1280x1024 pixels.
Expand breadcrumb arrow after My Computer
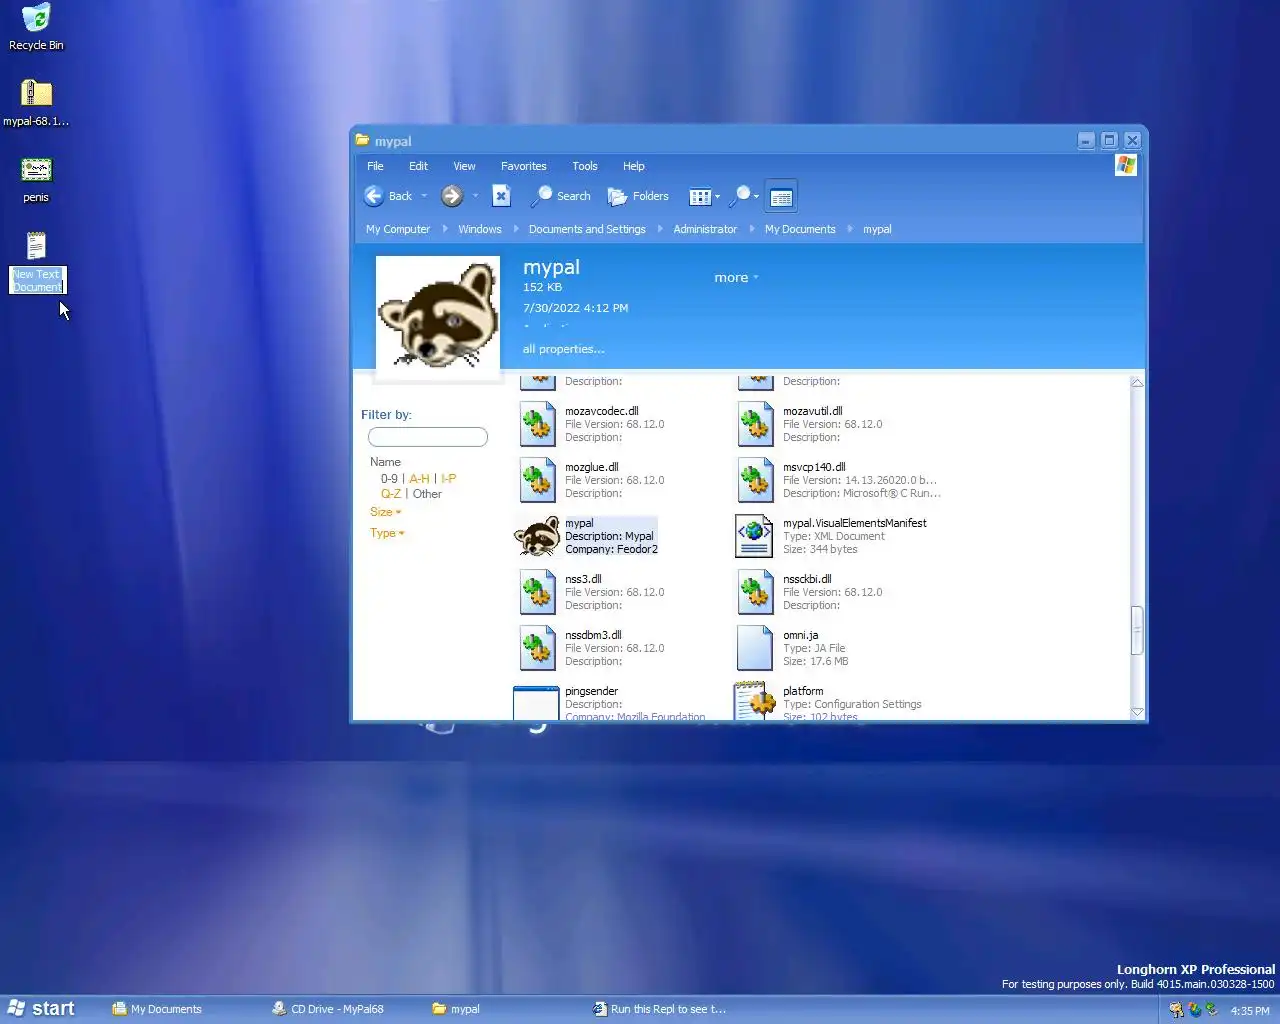click(x=445, y=229)
